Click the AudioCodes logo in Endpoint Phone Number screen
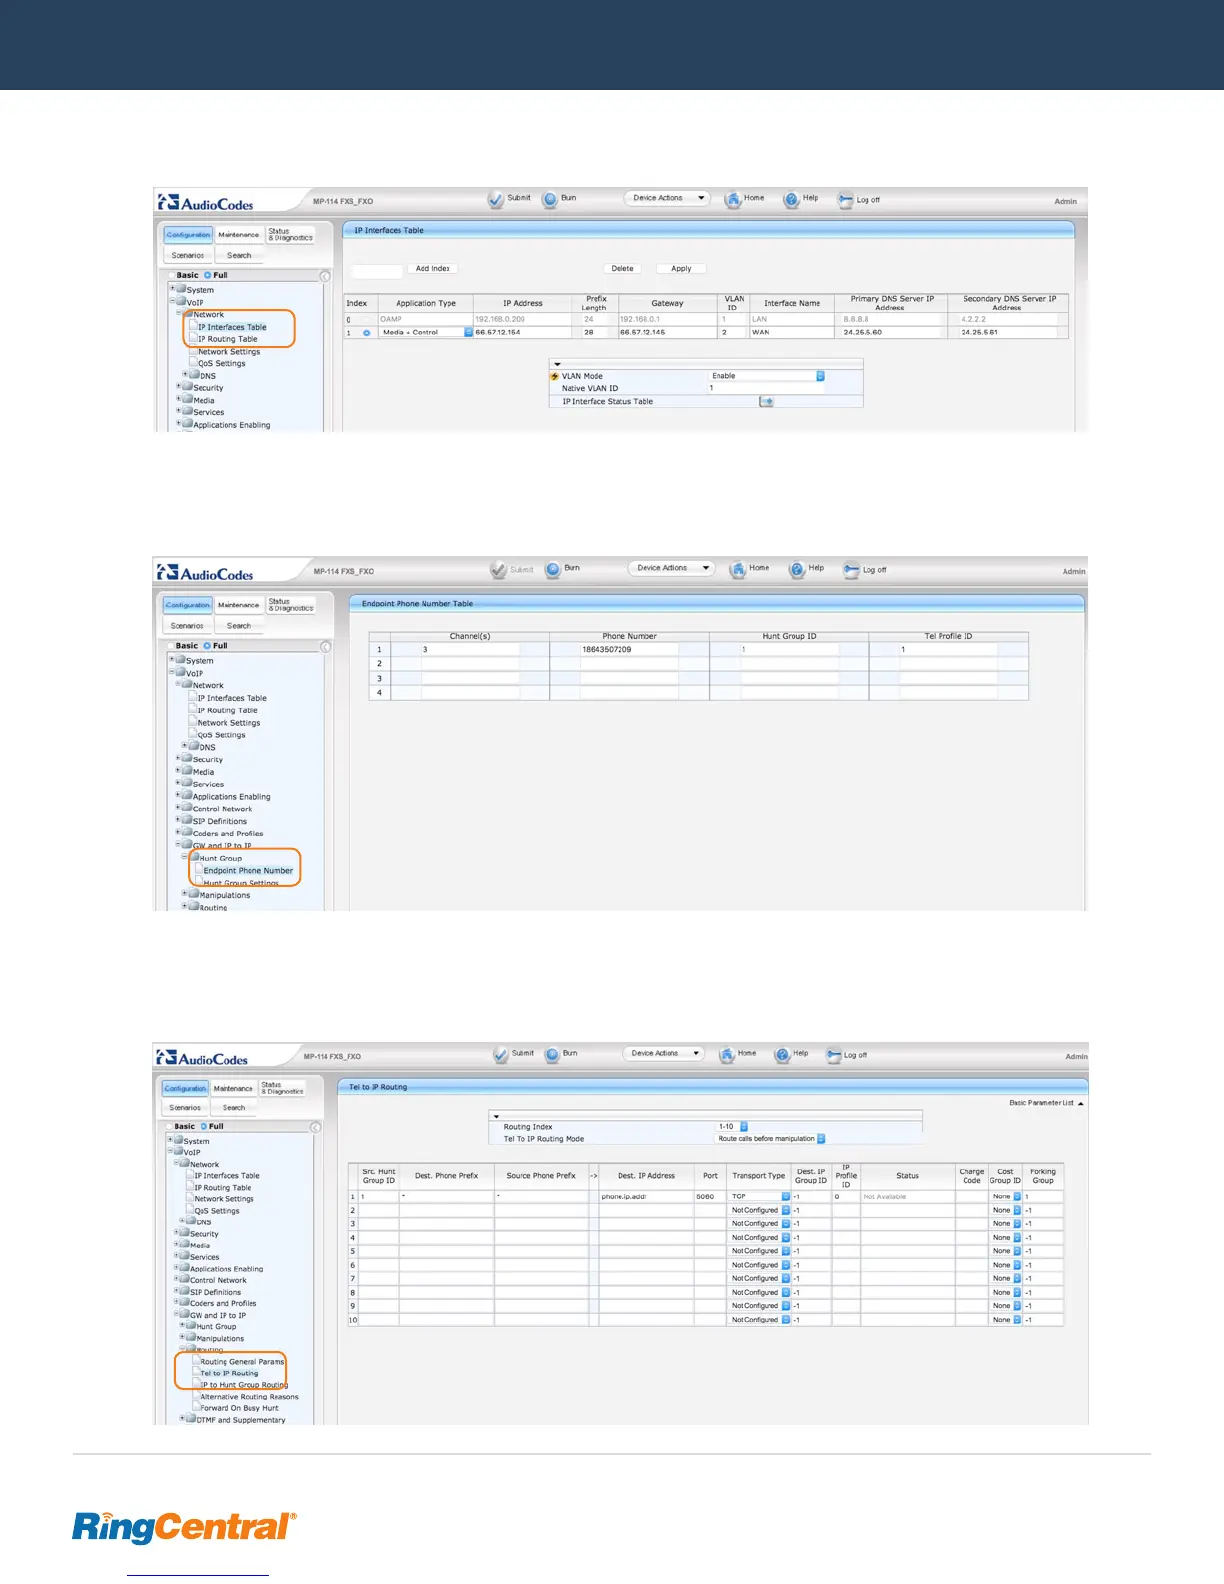 click(206, 573)
